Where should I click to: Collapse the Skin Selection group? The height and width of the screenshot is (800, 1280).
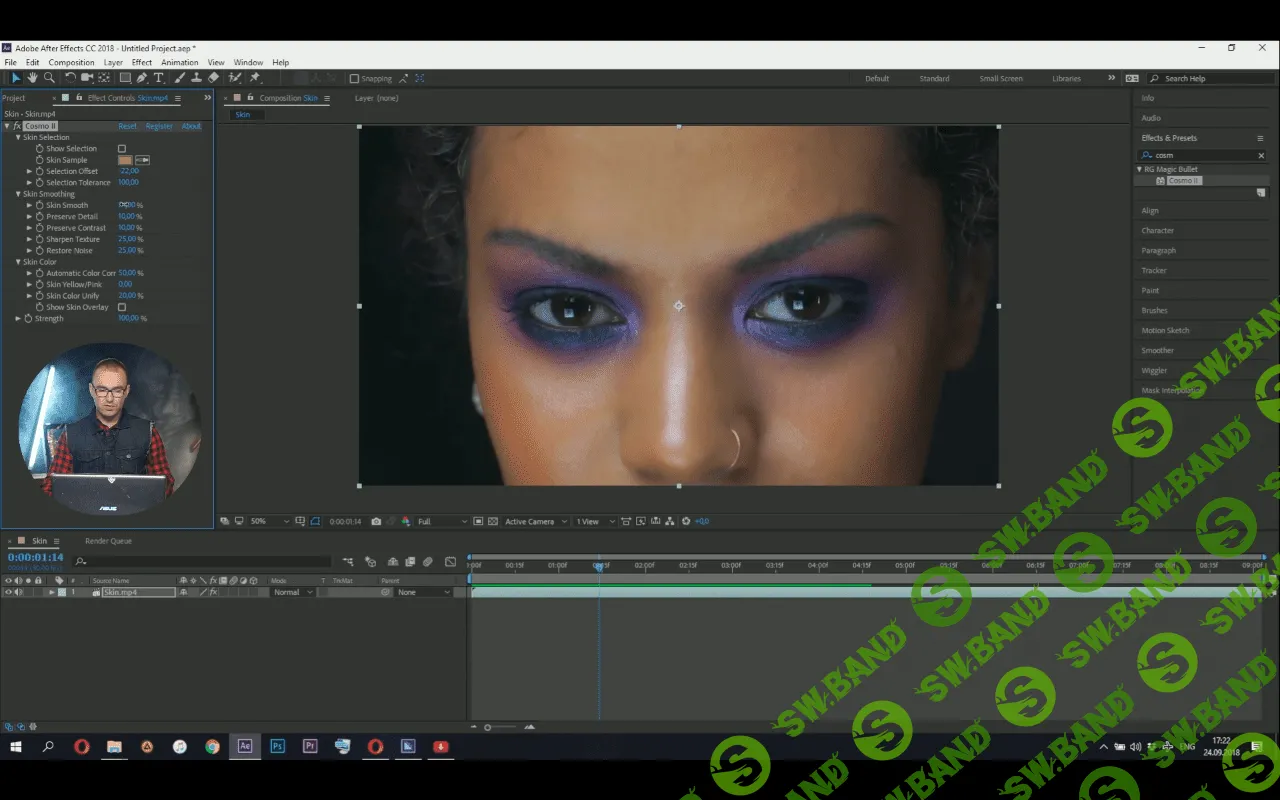click(18, 137)
